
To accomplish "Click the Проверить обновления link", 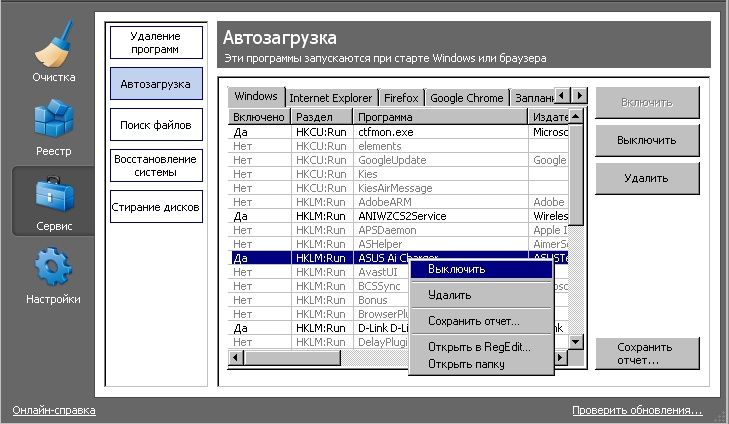I will (x=637, y=410).
